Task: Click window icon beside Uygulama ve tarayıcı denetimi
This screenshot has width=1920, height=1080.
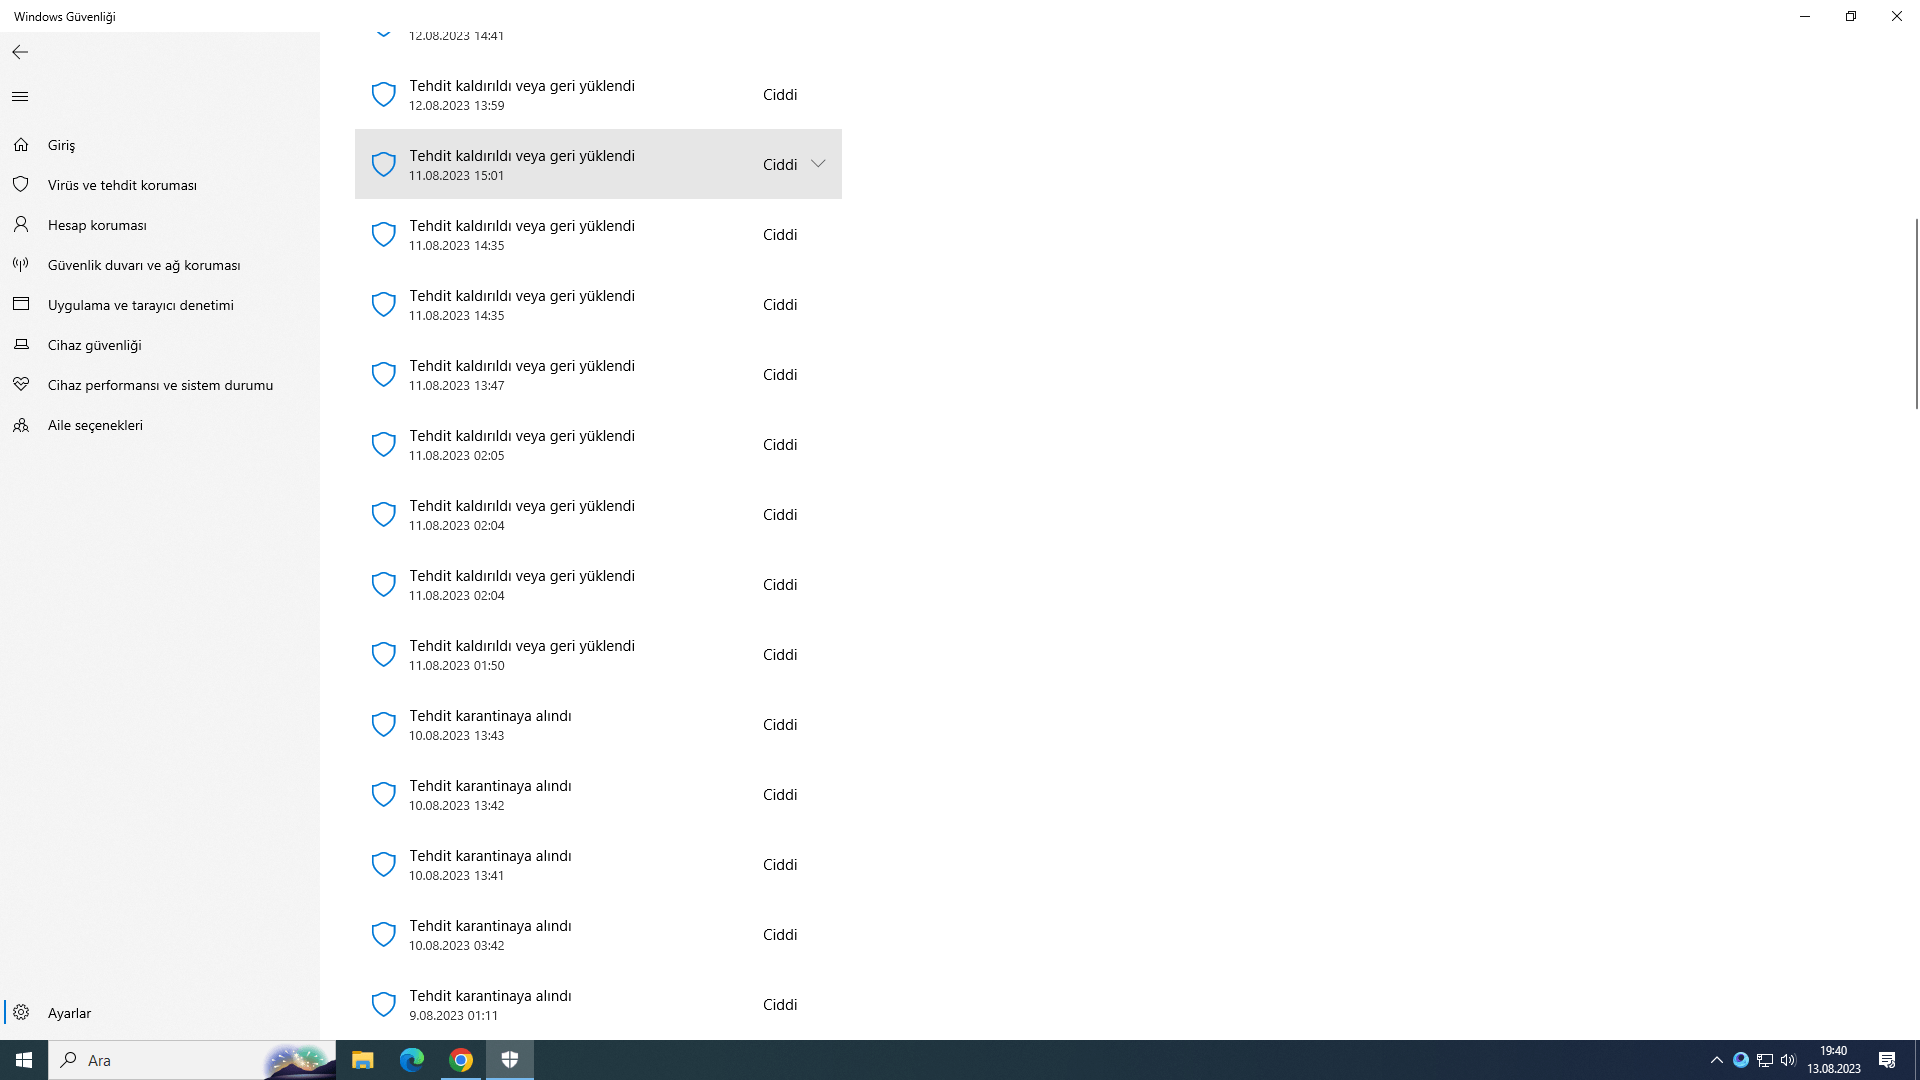Action: click(21, 304)
